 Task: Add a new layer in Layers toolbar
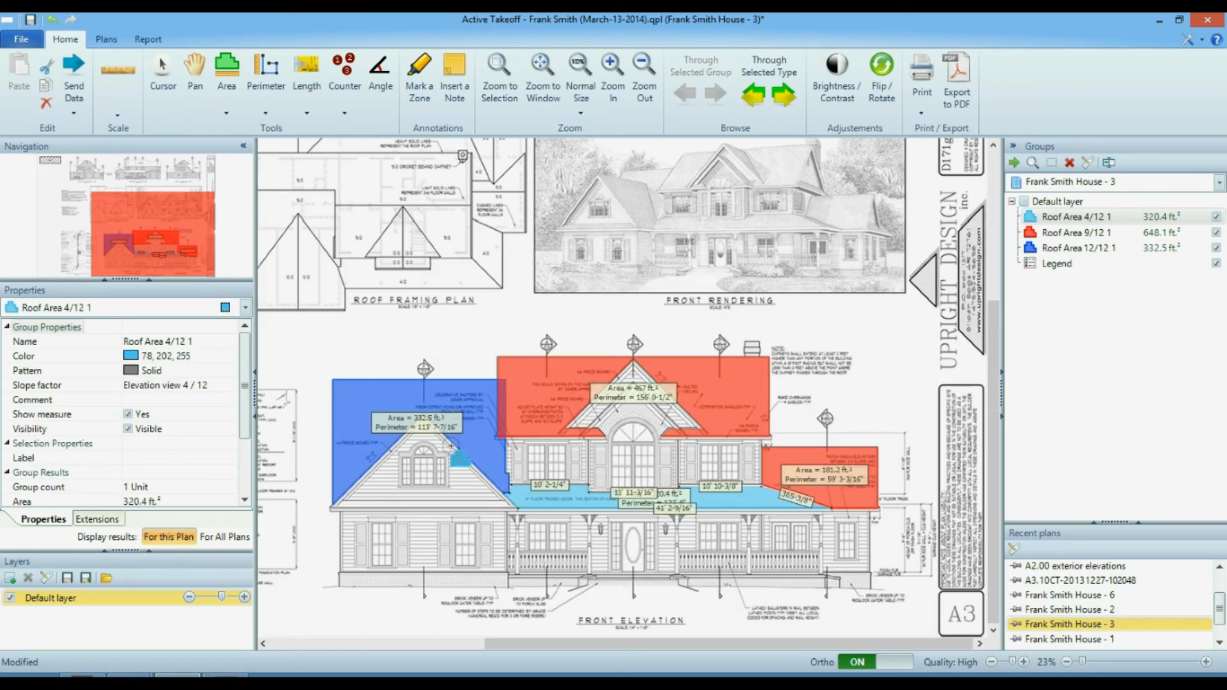click(x=10, y=578)
